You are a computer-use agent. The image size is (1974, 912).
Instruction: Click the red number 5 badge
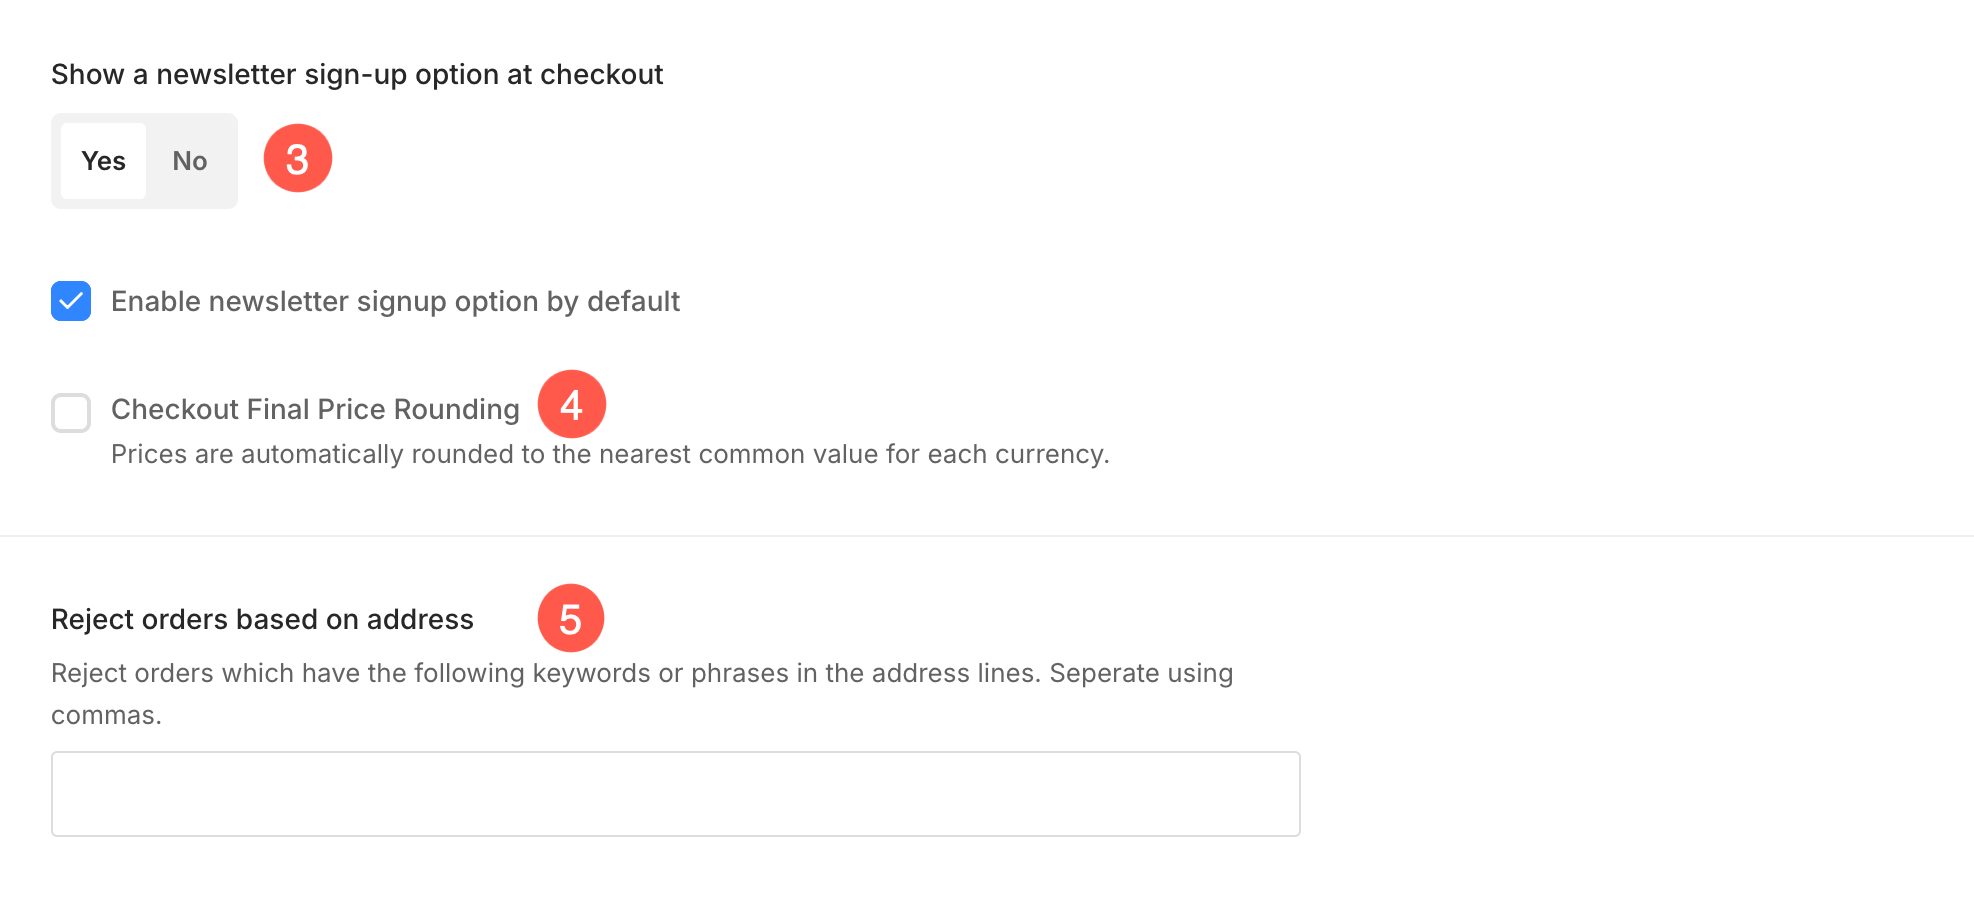[x=570, y=618]
